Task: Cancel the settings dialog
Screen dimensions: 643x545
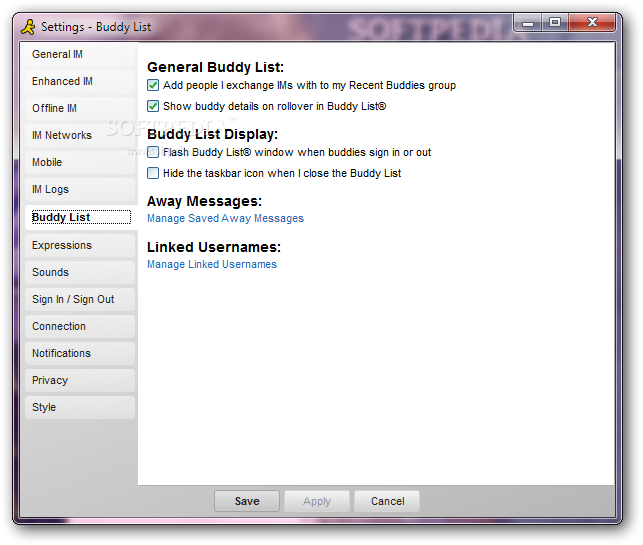Action: coord(387,501)
